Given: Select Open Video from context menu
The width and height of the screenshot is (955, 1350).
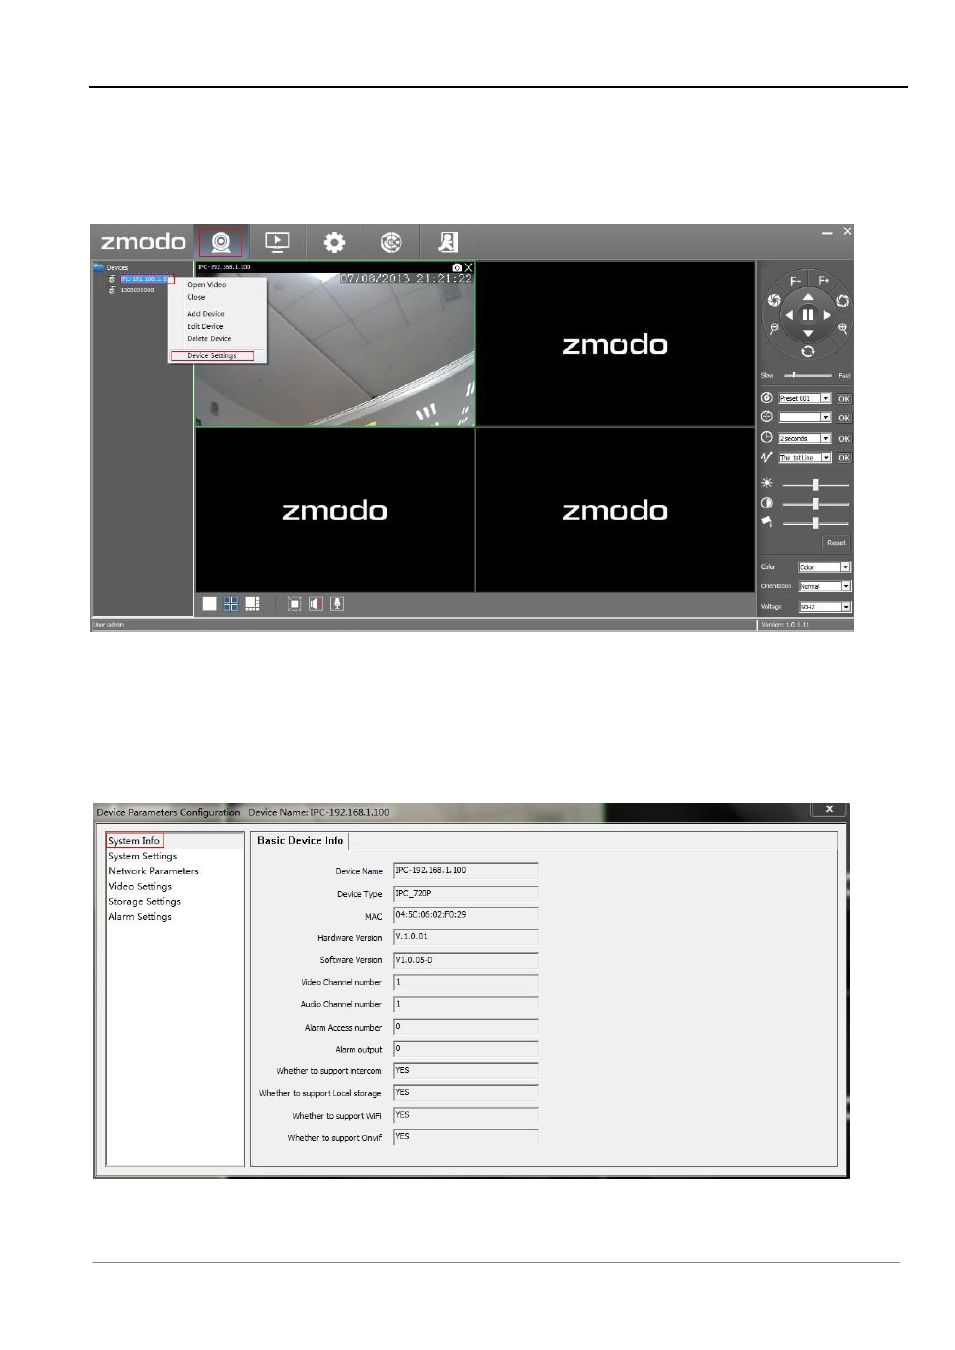Looking at the screenshot, I should (207, 285).
